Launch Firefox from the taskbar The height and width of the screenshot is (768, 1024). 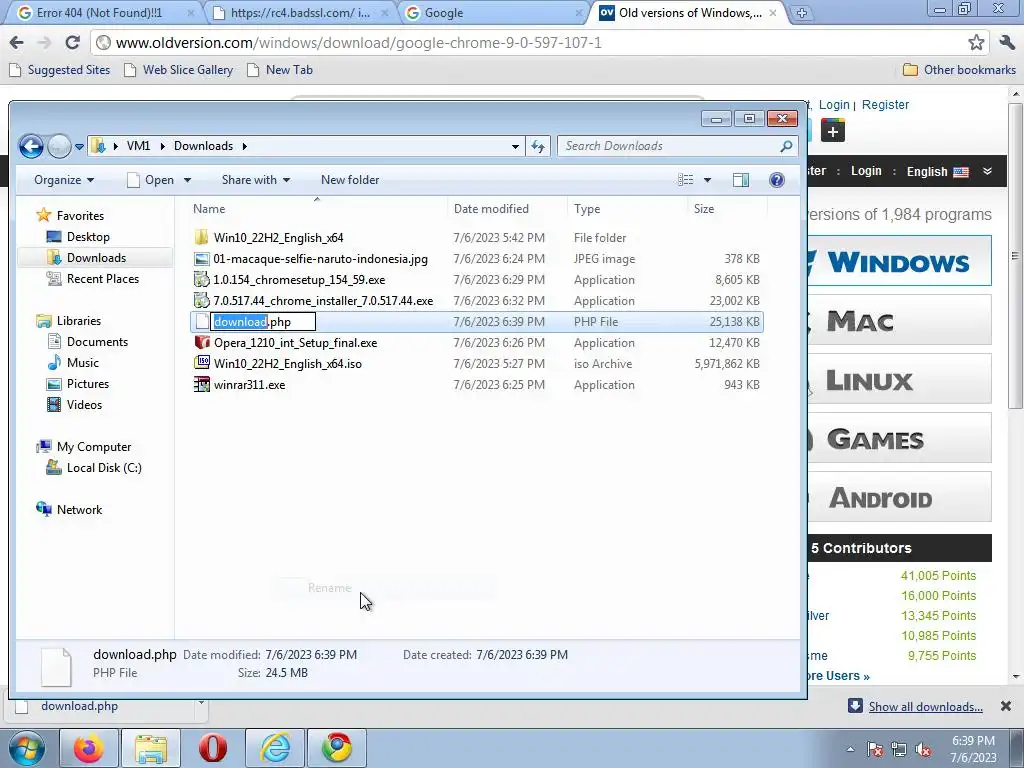click(89, 748)
